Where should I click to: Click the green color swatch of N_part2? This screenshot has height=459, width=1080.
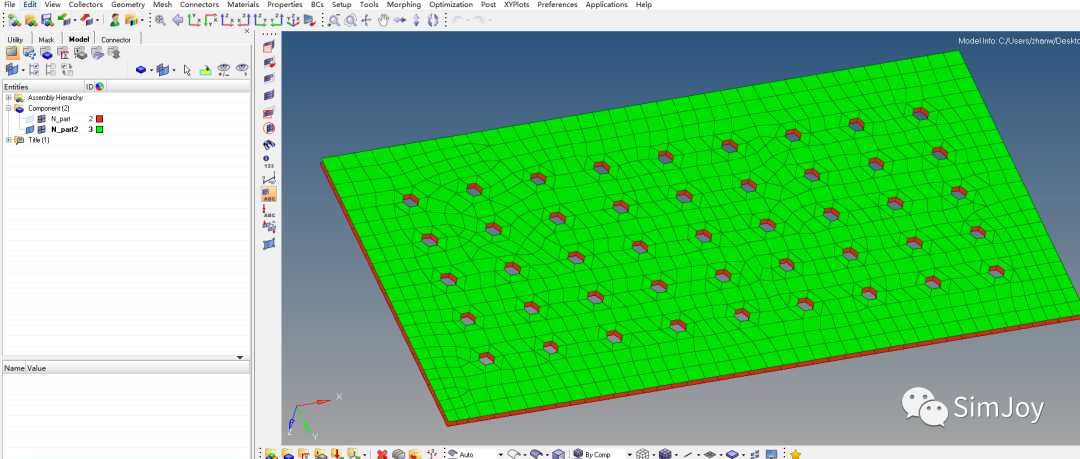tap(99, 129)
